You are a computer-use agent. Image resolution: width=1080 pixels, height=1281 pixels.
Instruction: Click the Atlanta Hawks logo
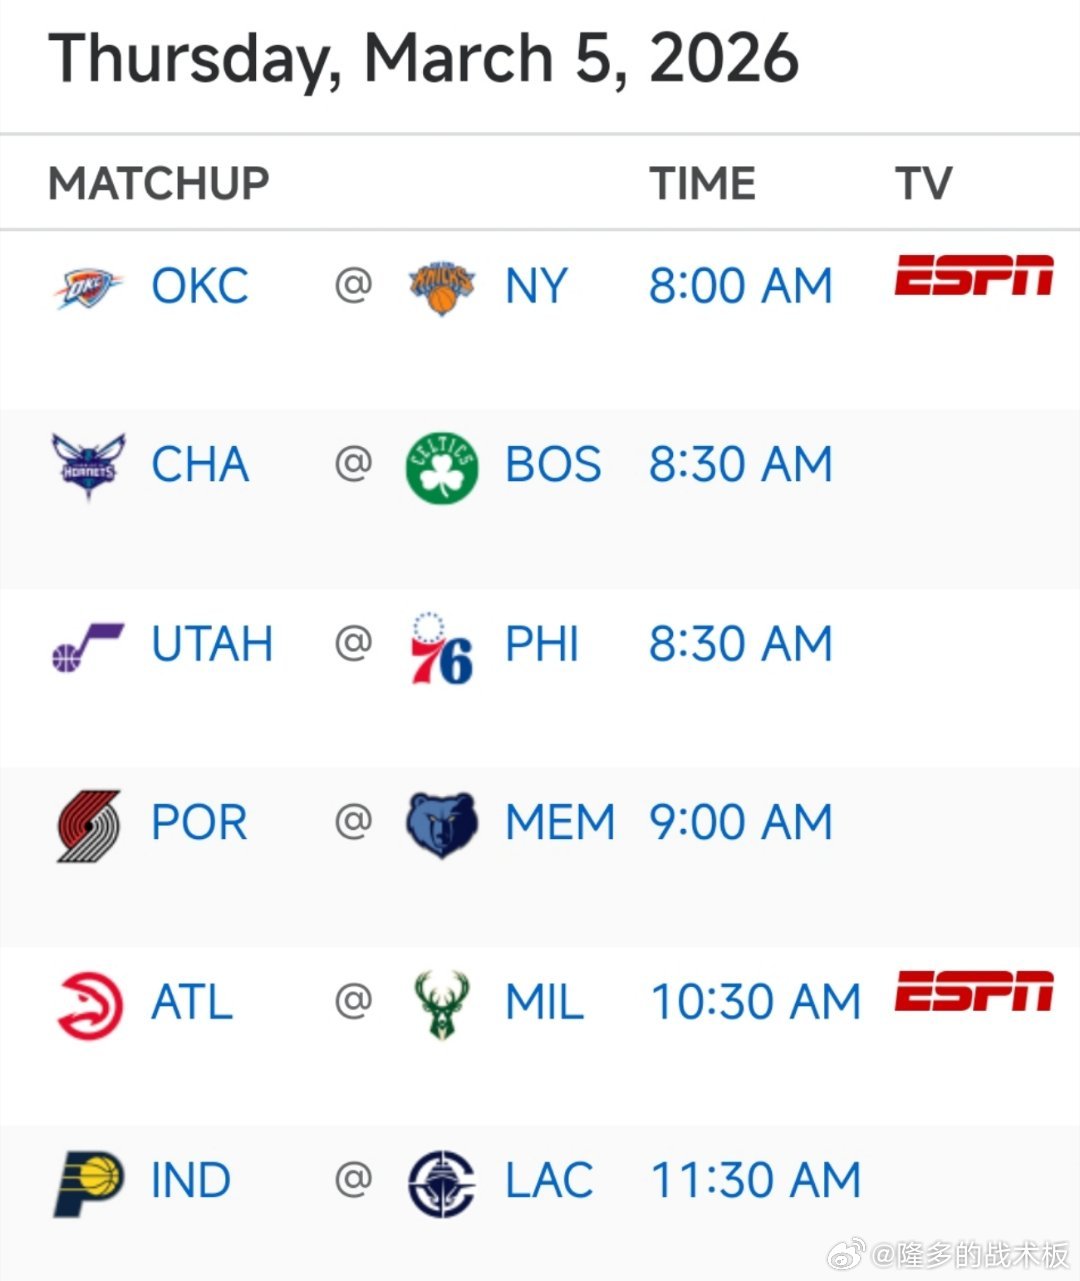point(89,1005)
